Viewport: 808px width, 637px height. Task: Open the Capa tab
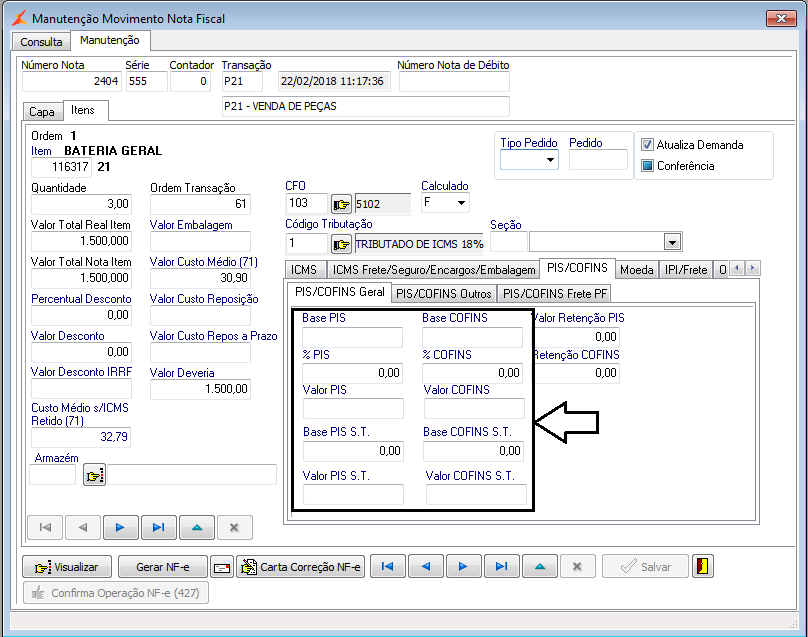41,112
